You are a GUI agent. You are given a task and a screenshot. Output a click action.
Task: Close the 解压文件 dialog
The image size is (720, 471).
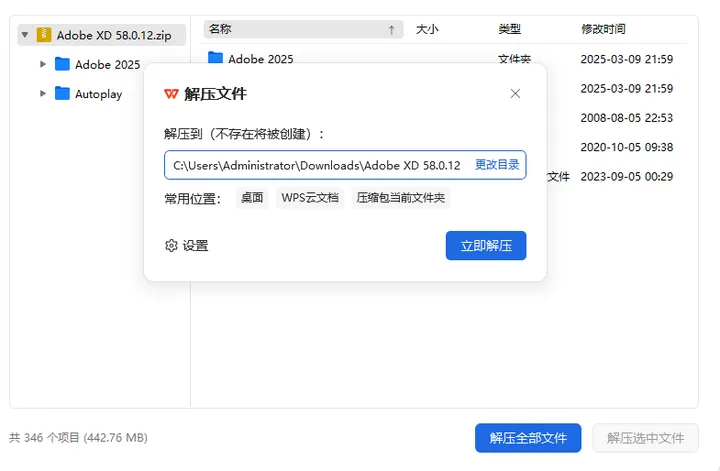pyautogui.click(x=515, y=94)
